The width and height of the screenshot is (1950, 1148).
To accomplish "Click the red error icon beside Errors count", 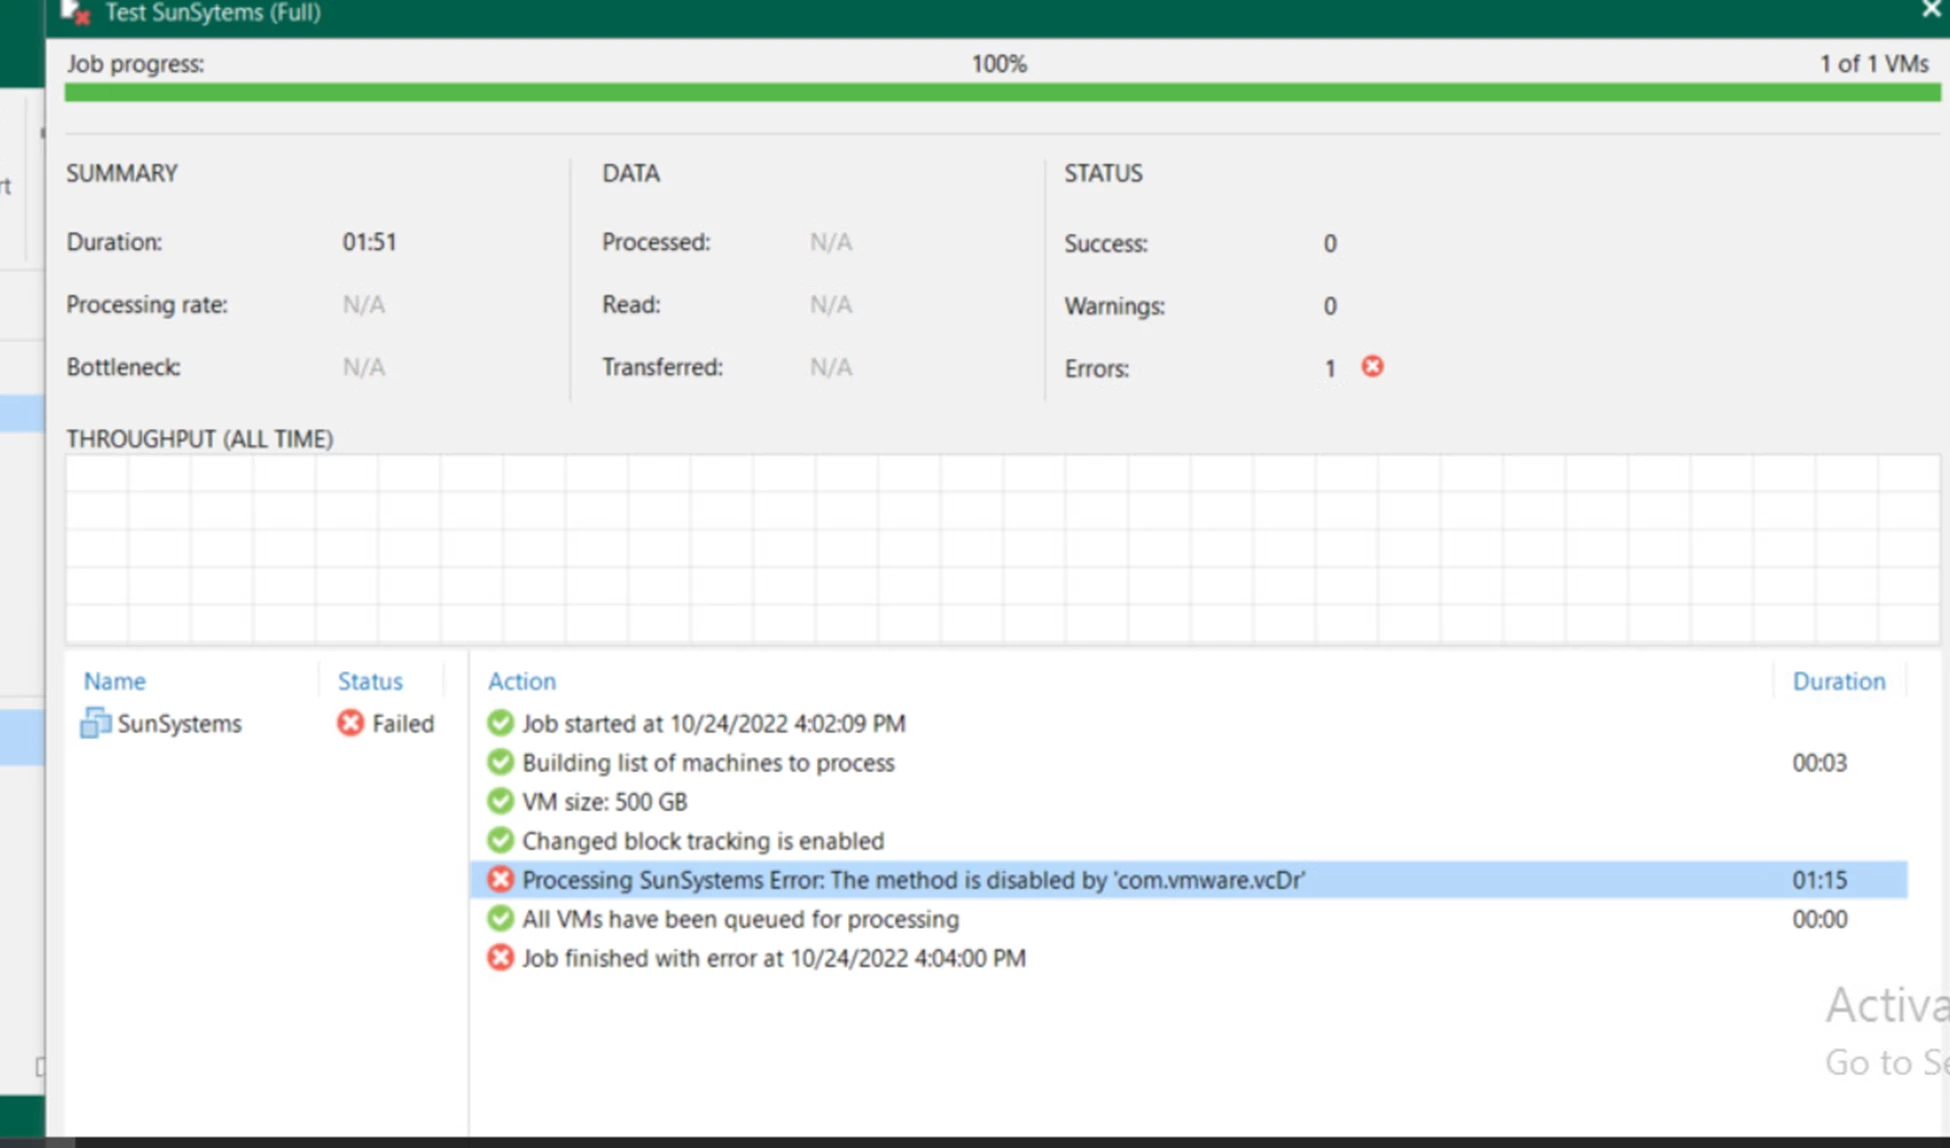I will [1372, 367].
